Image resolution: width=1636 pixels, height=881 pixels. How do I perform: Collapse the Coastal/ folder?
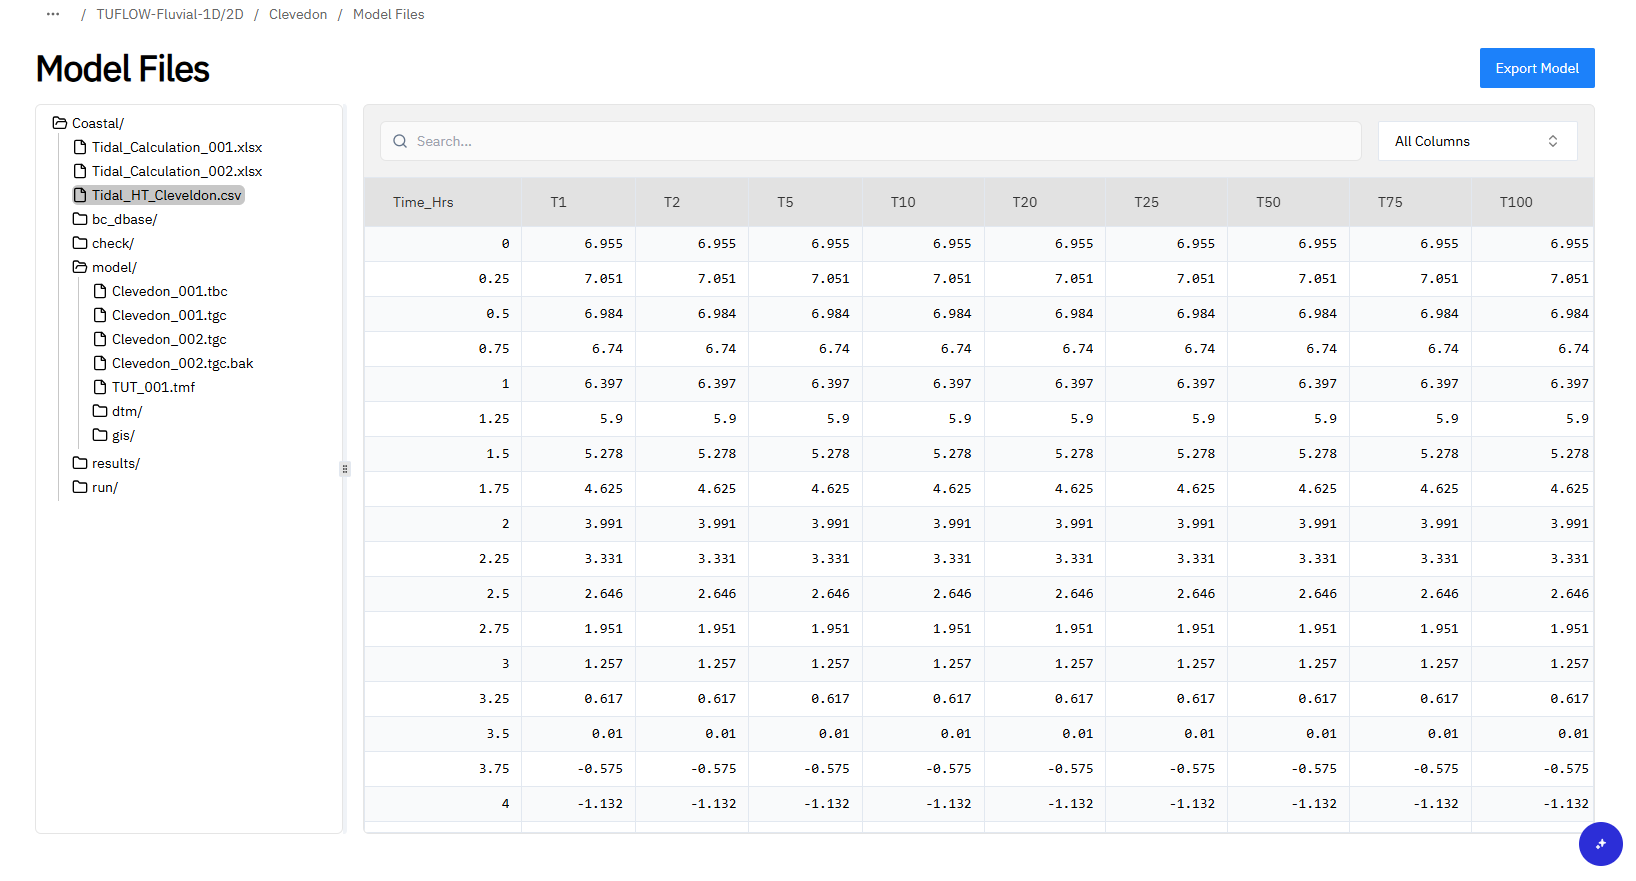coord(88,123)
